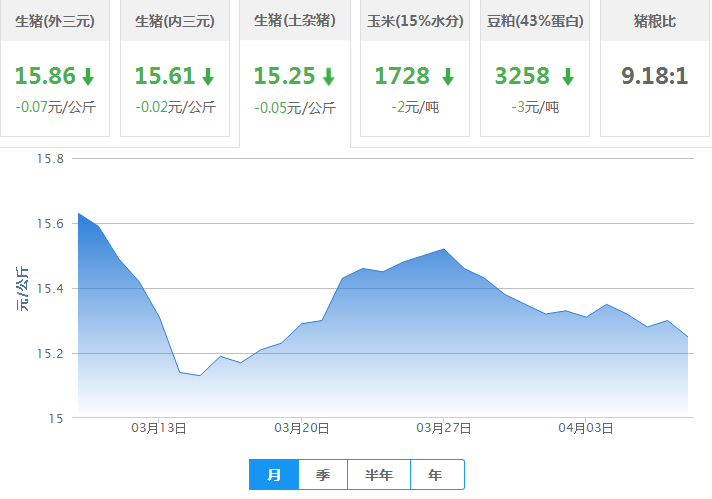712x499 pixels.
Task: Click the -3元/吨 change text
Action: point(535,107)
